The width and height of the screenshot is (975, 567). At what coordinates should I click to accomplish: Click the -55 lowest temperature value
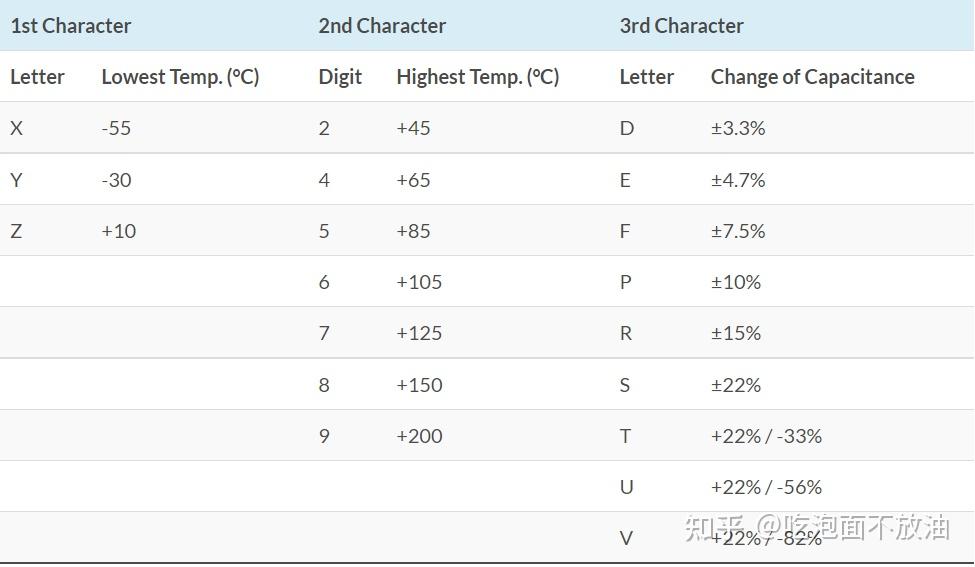pos(116,128)
